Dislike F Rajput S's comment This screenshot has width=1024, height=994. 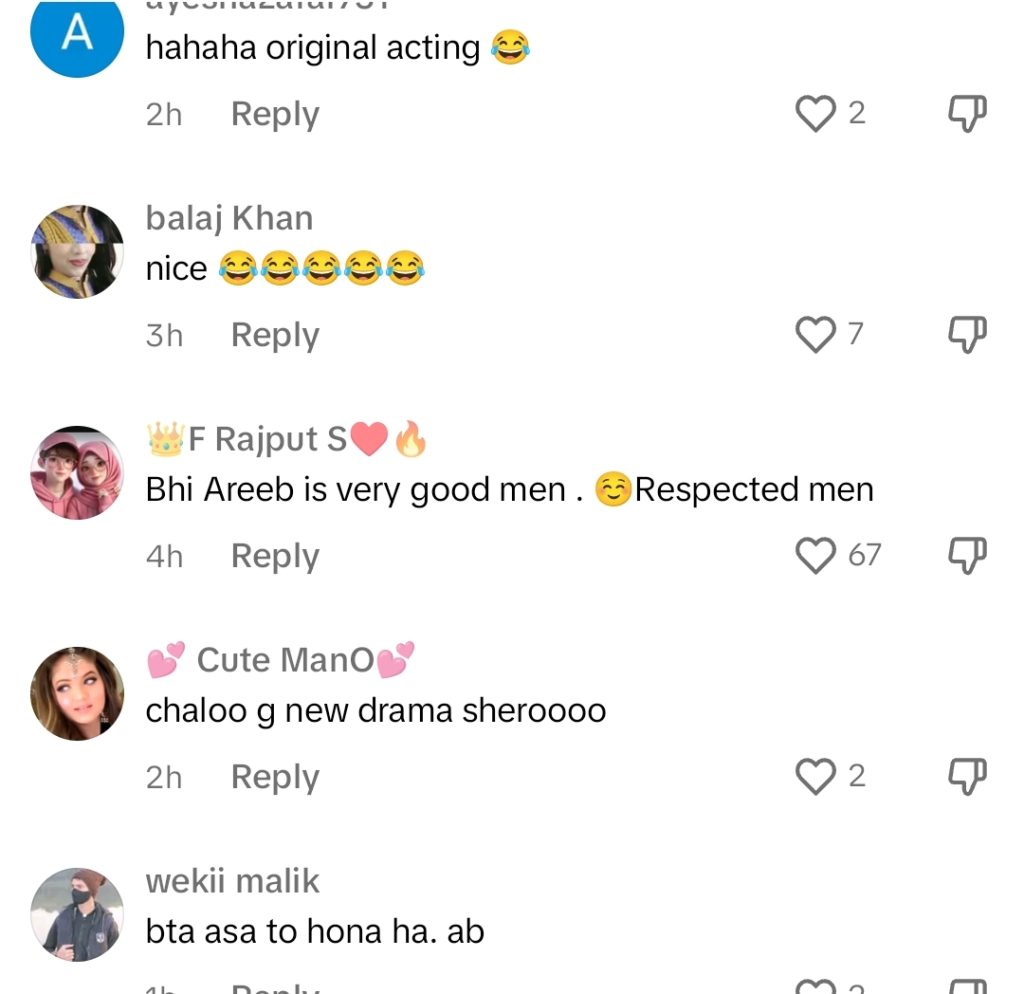(x=967, y=555)
